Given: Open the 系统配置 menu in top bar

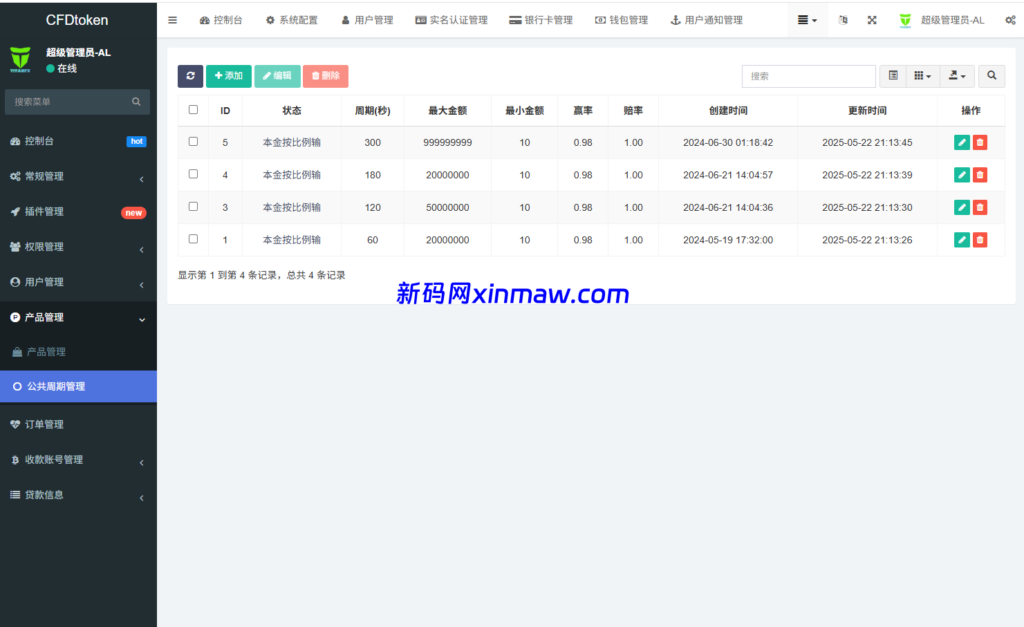Looking at the screenshot, I should [291, 19].
